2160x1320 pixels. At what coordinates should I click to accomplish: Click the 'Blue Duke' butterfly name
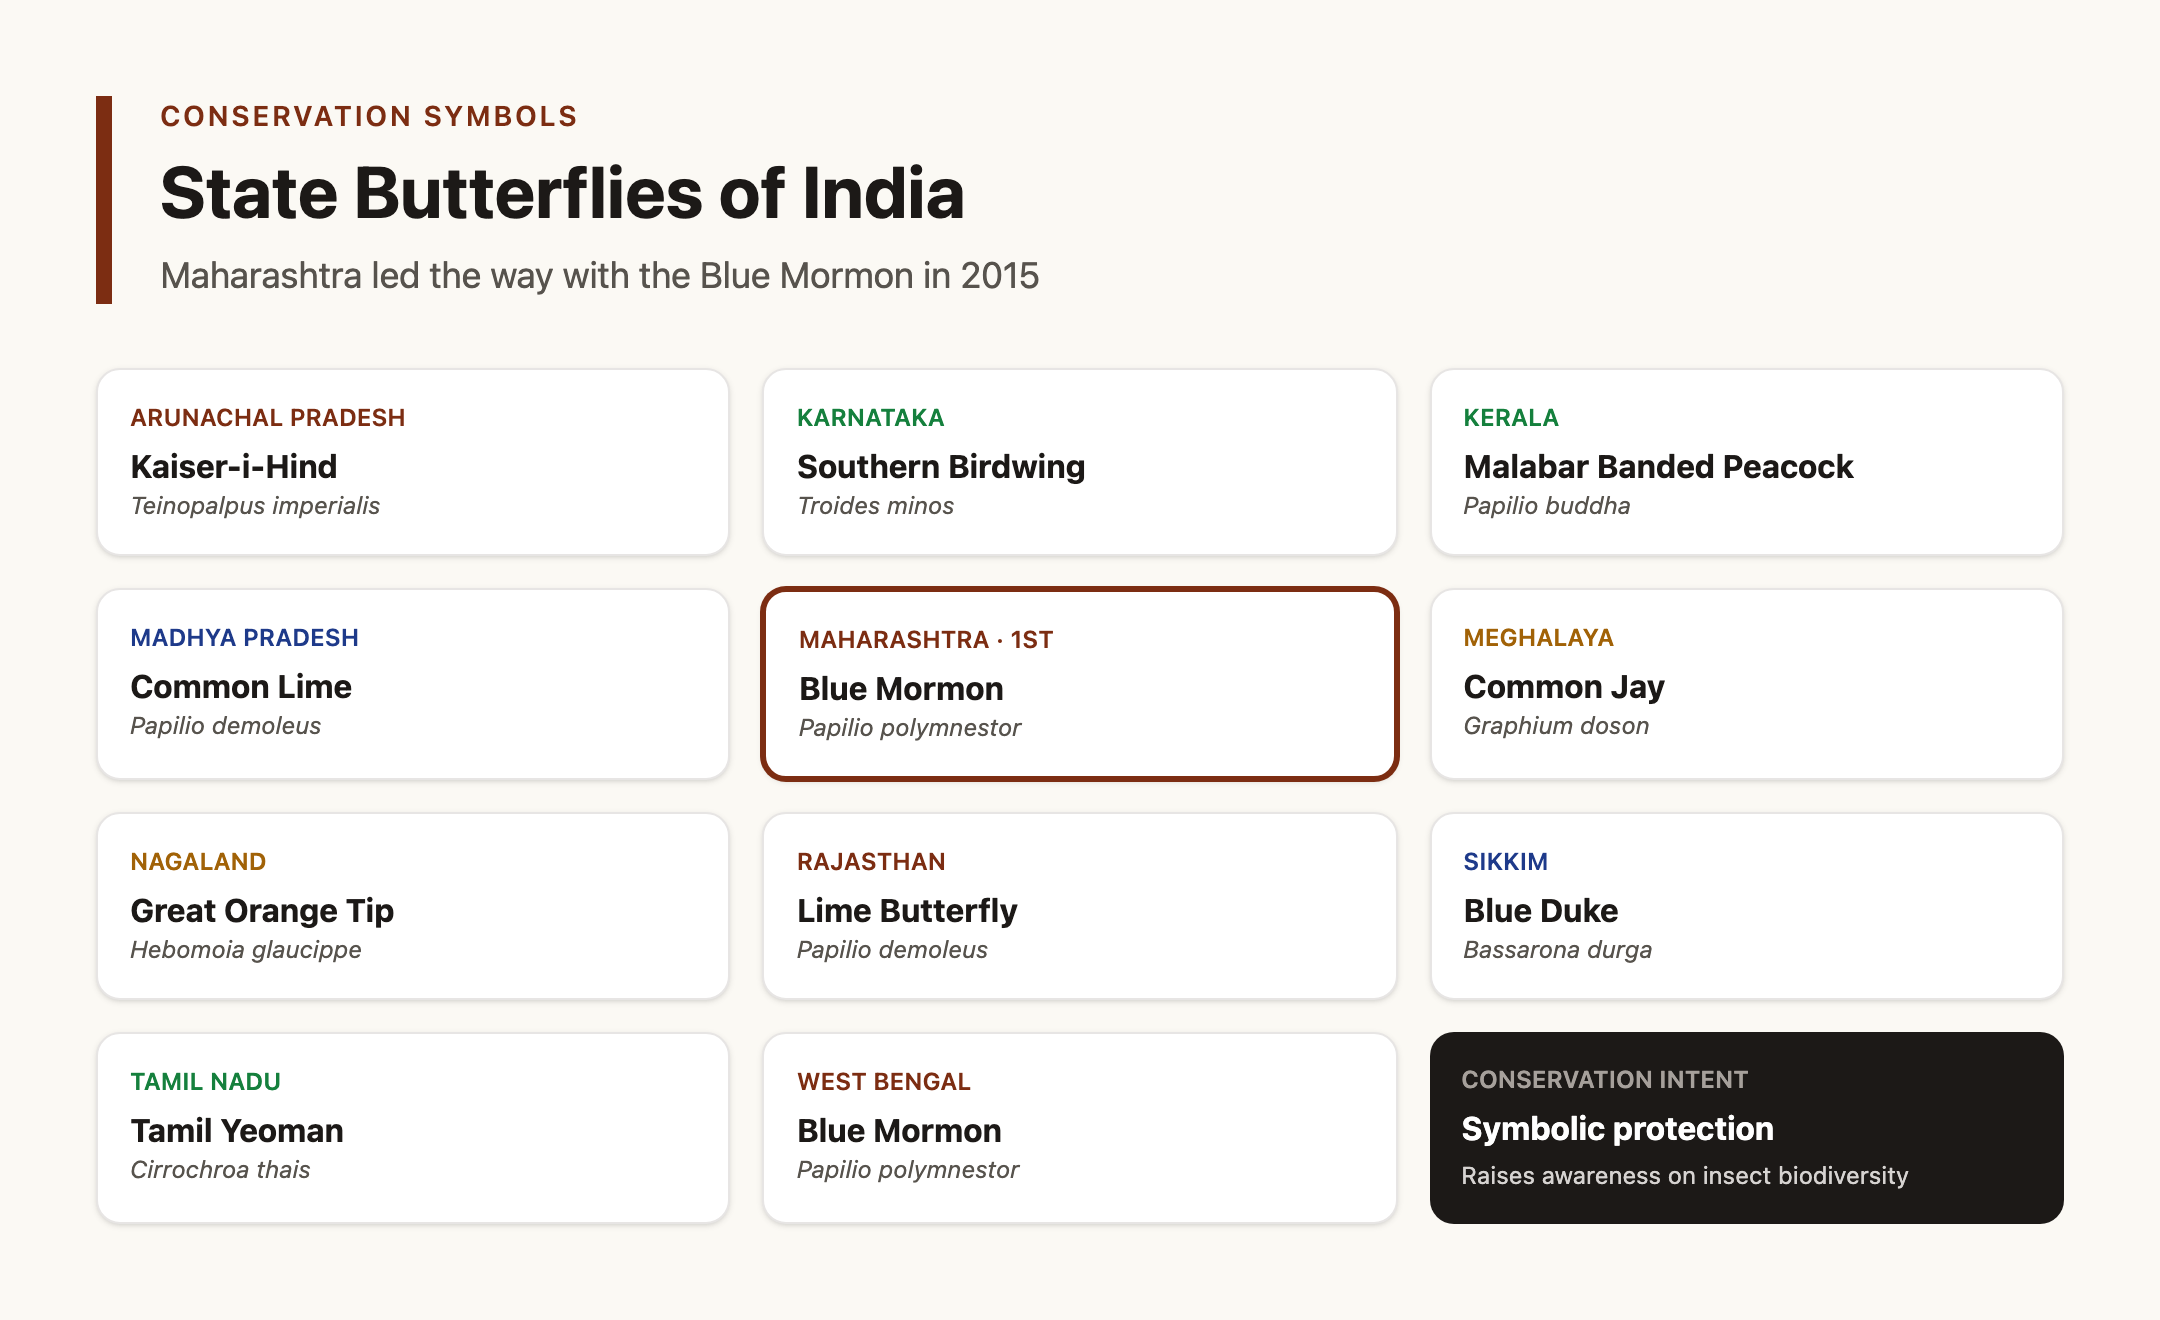click(1541, 911)
